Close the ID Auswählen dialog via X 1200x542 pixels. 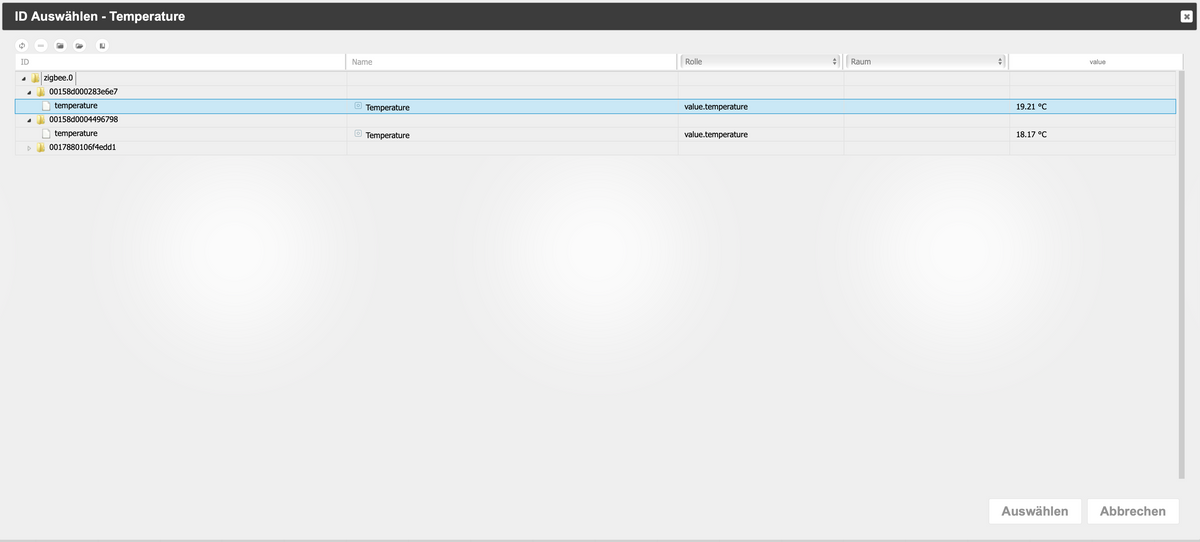click(1186, 16)
